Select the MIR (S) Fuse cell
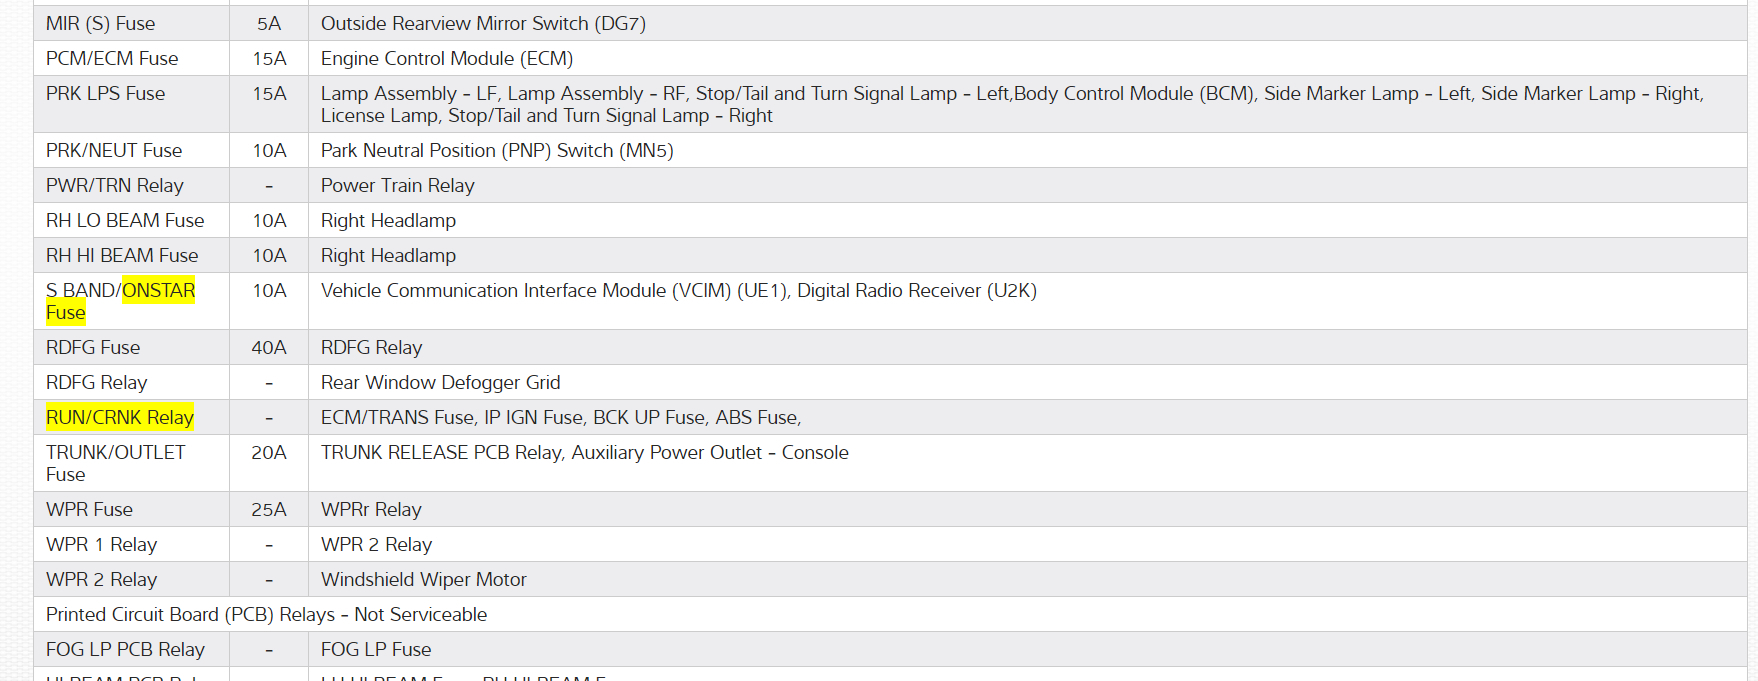This screenshot has width=1758, height=681. (x=100, y=24)
